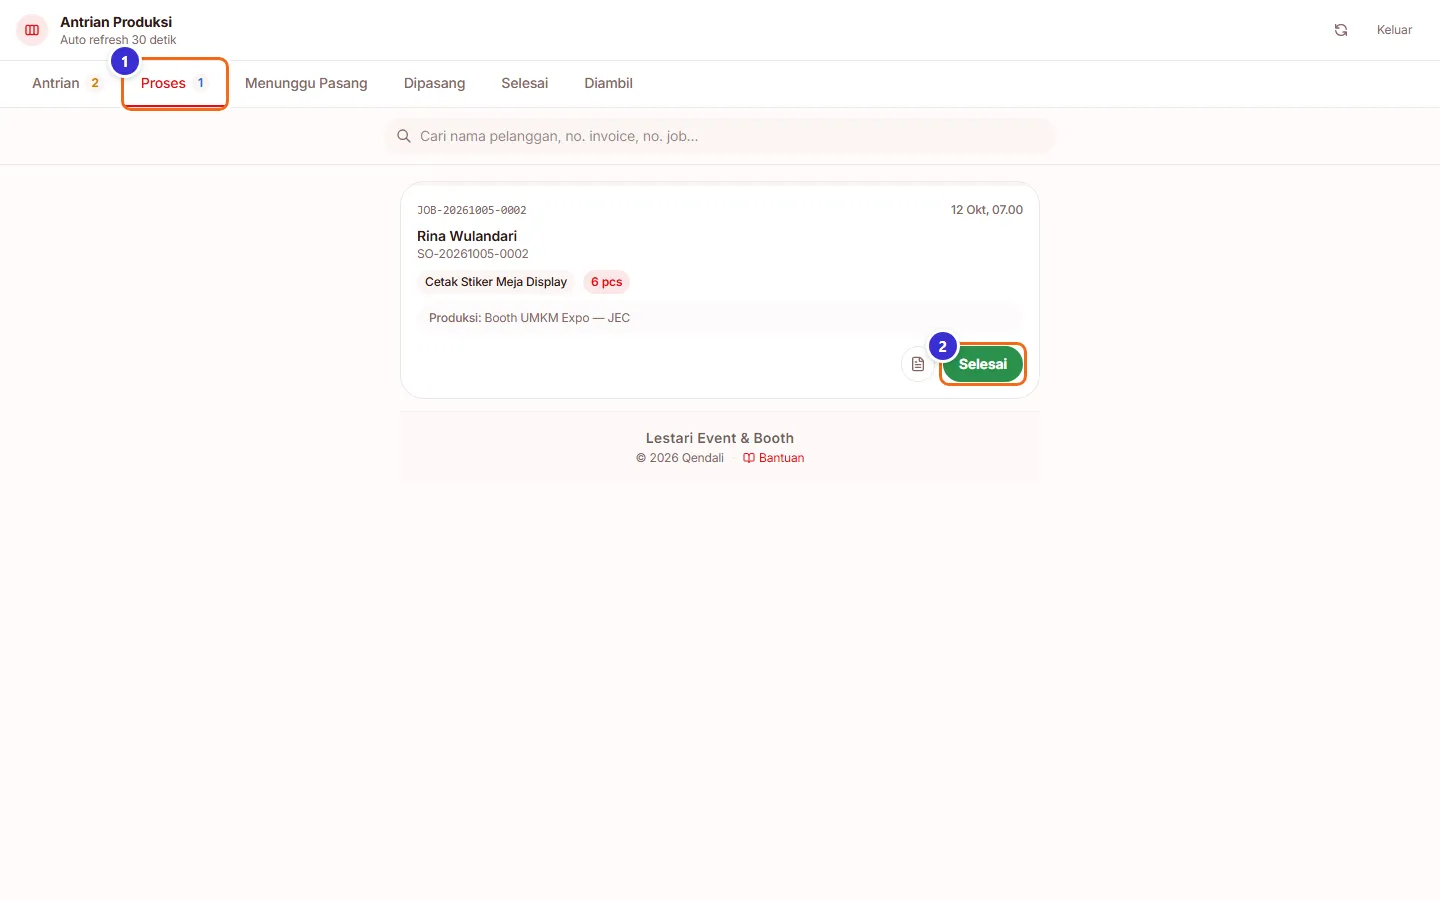Click the 6 pcs quantity badge

[x=606, y=282]
